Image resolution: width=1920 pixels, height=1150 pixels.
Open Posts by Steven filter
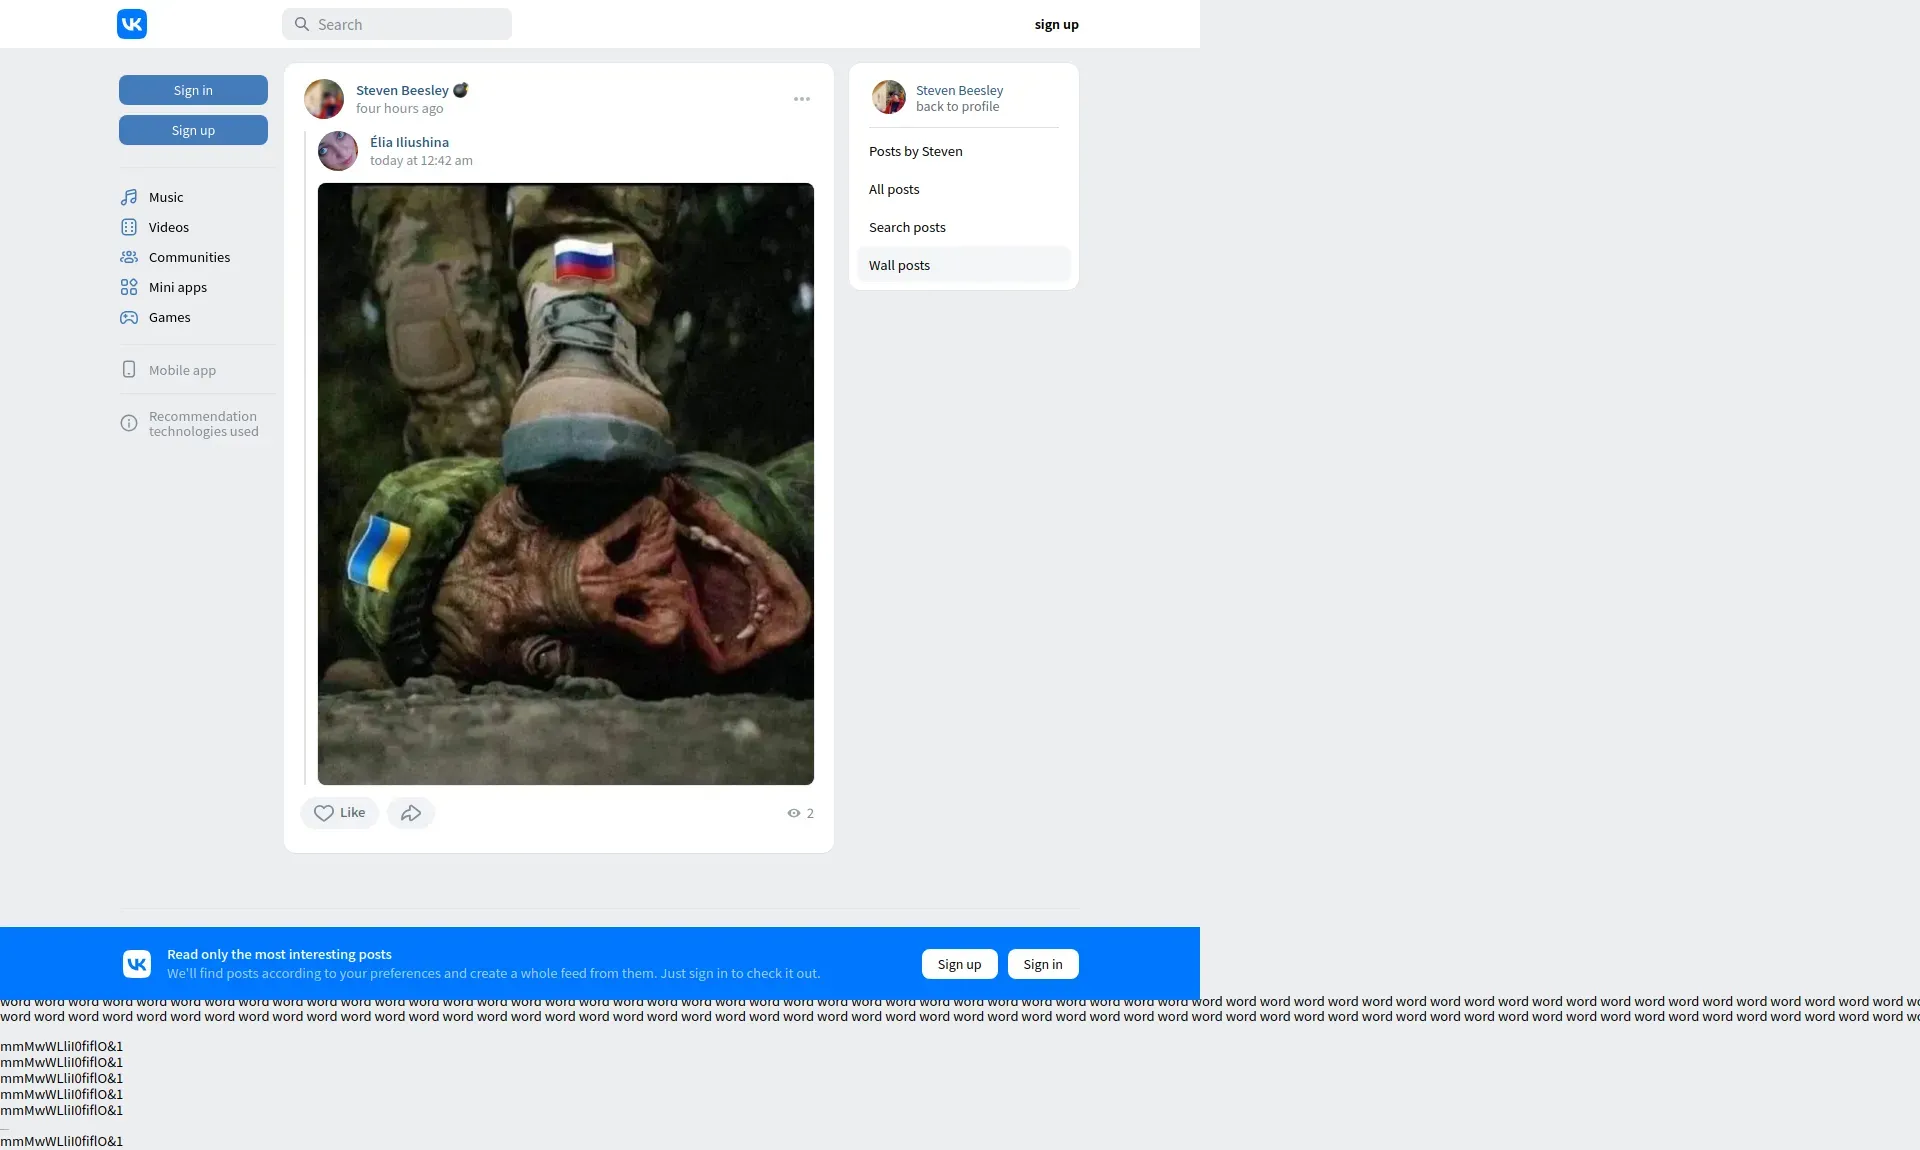pos(916,151)
